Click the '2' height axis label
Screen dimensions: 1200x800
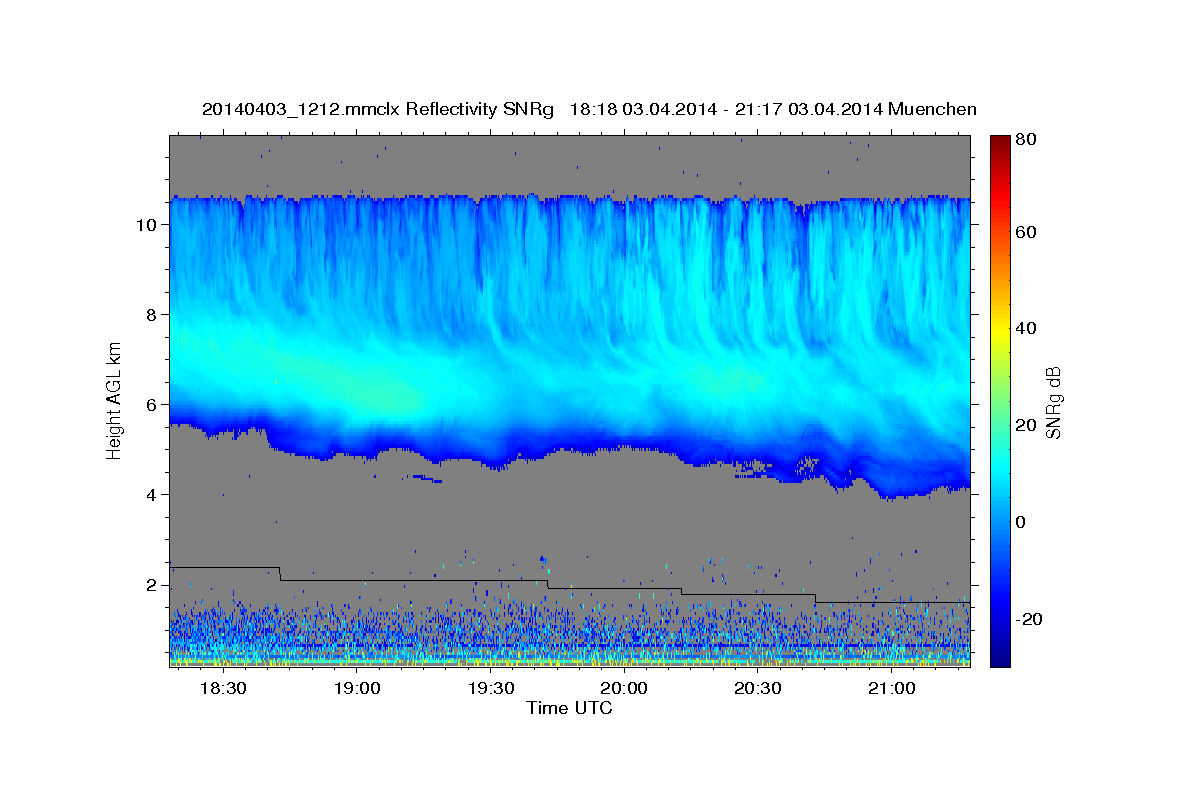point(150,585)
